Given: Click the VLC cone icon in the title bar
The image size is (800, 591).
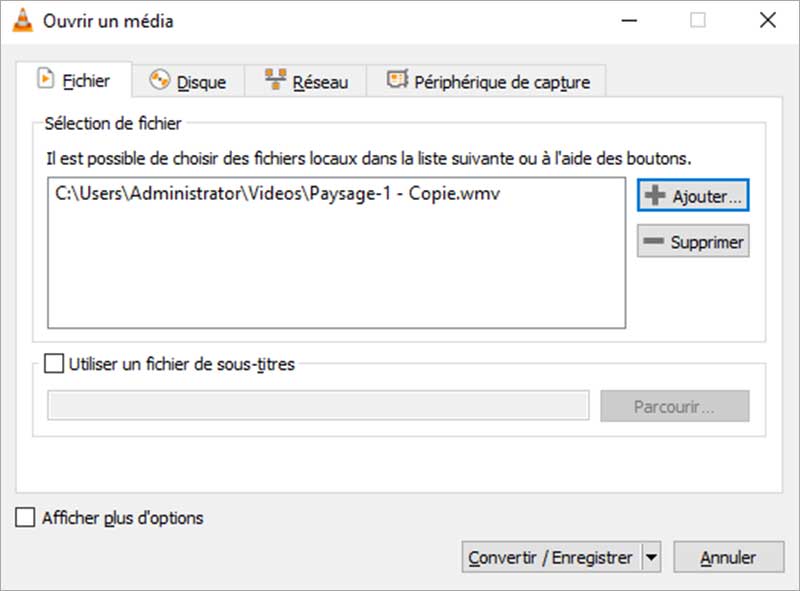Looking at the screenshot, I should [20, 20].
